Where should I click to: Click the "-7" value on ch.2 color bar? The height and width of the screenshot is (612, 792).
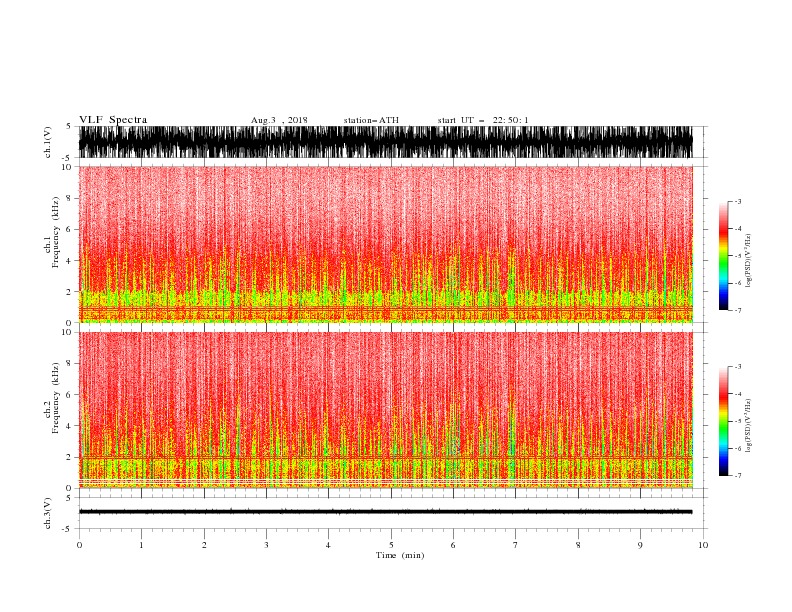pos(737,476)
